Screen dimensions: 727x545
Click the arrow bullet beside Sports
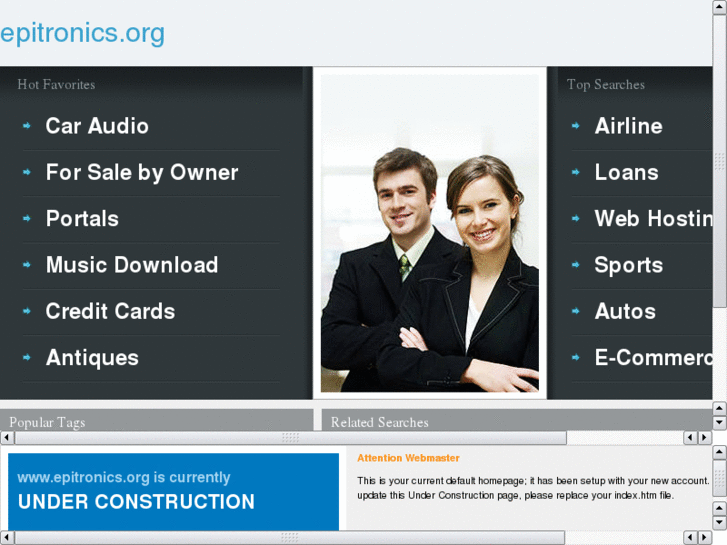pos(575,264)
